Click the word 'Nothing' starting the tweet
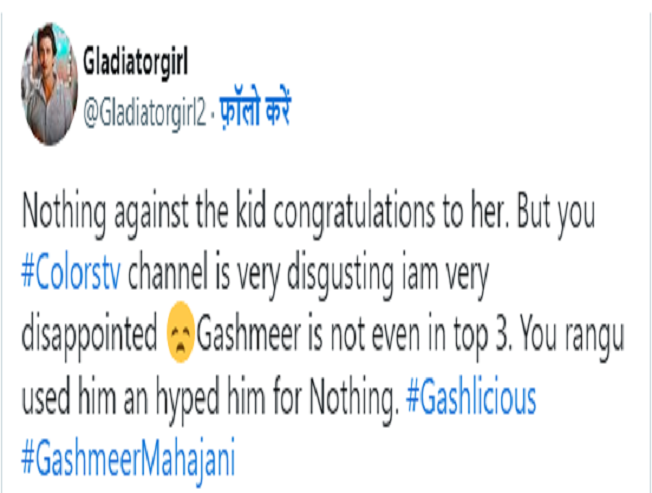 click(x=64, y=214)
